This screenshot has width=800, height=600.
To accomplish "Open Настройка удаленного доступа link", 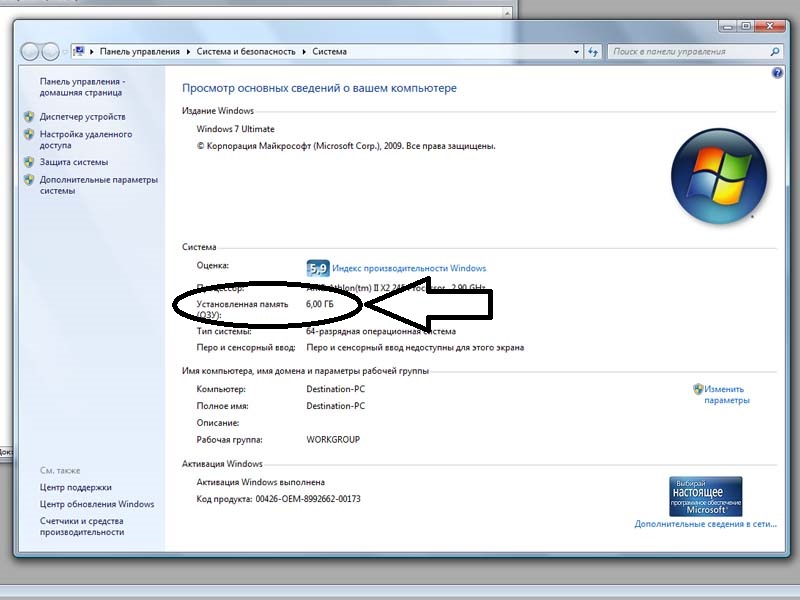I will [86, 140].
